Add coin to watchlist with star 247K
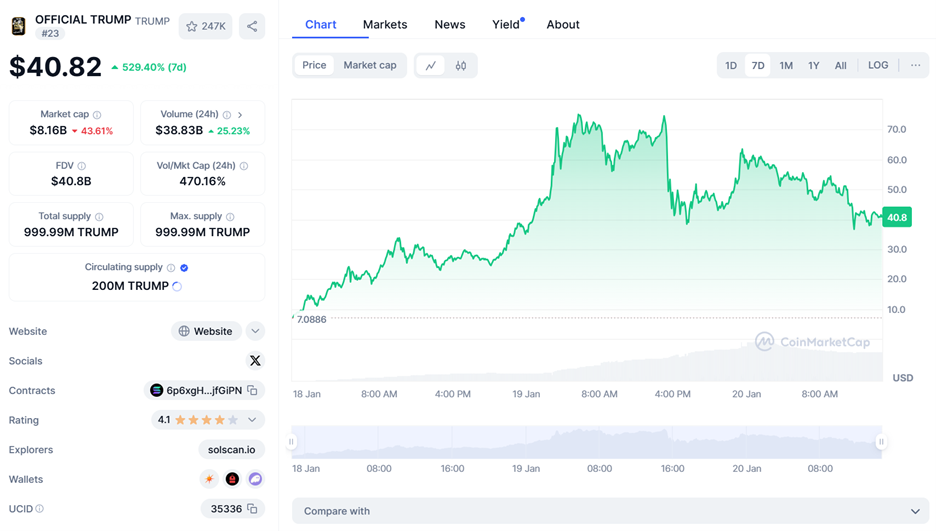 205,26
